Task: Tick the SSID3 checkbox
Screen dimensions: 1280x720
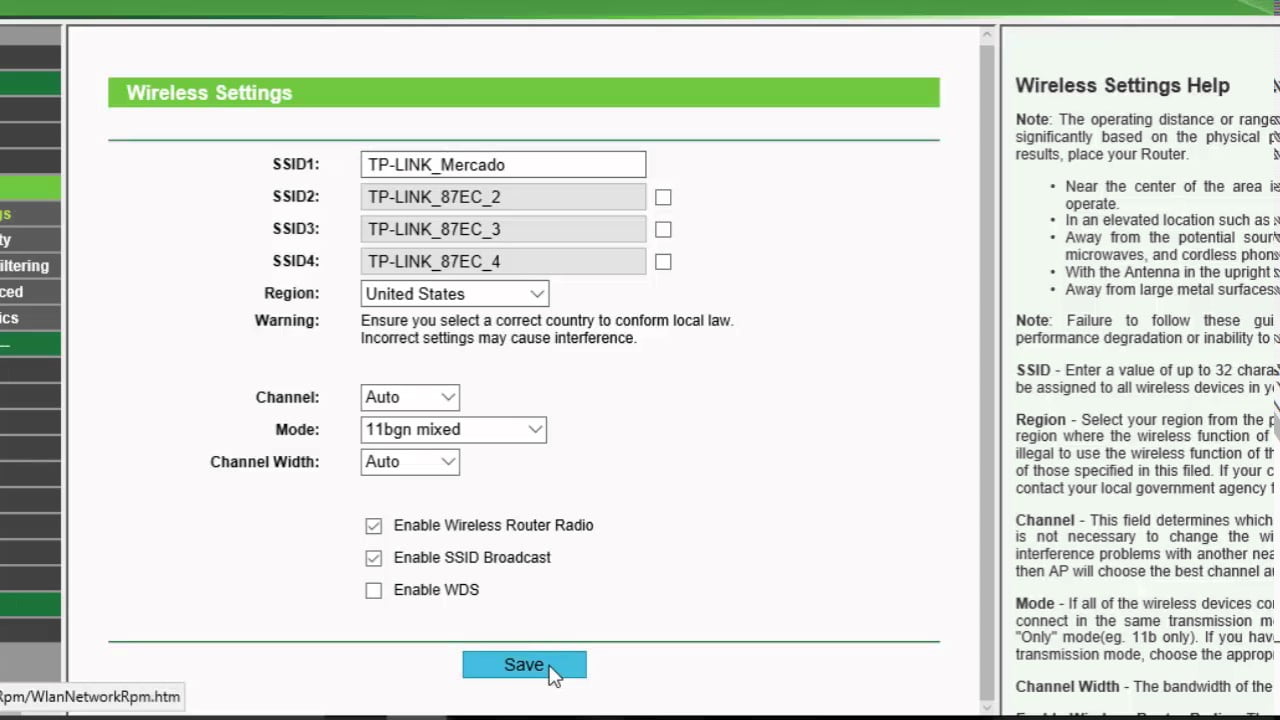Action: click(663, 230)
